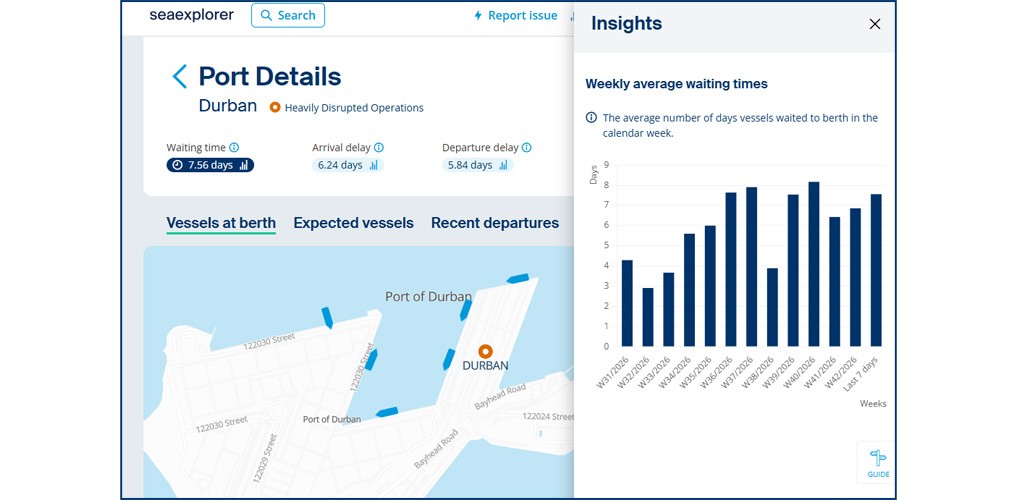Select the 7.56 days waiting time chip

tap(210, 165)
